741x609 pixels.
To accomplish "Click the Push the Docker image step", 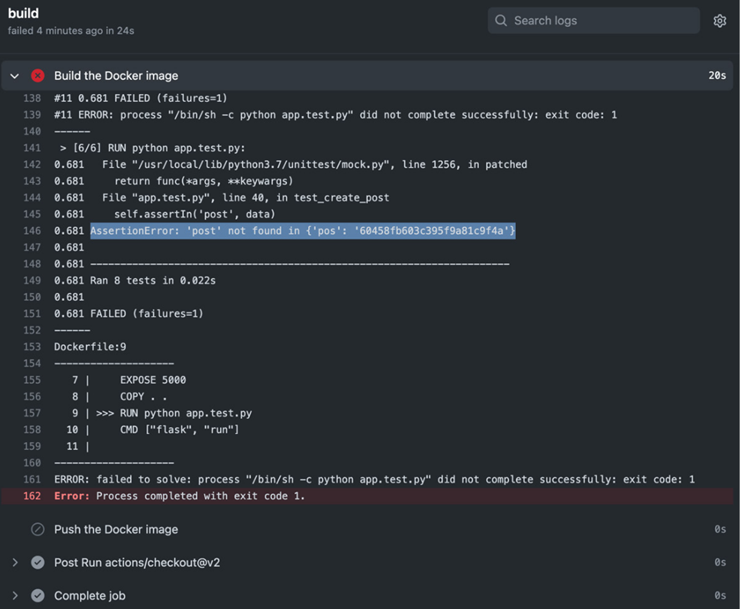I will tap(116, 529).
